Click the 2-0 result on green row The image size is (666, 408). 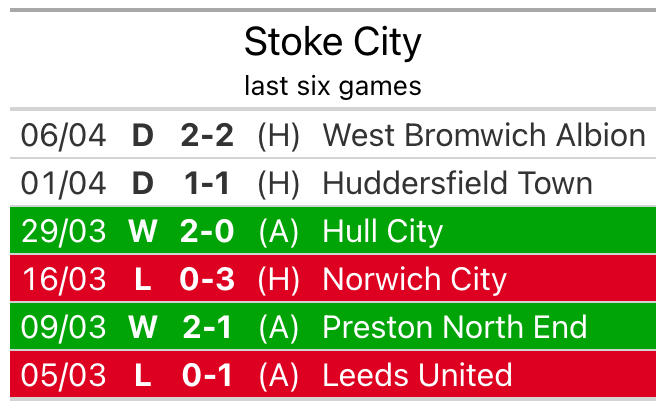[x=207, y=231]
